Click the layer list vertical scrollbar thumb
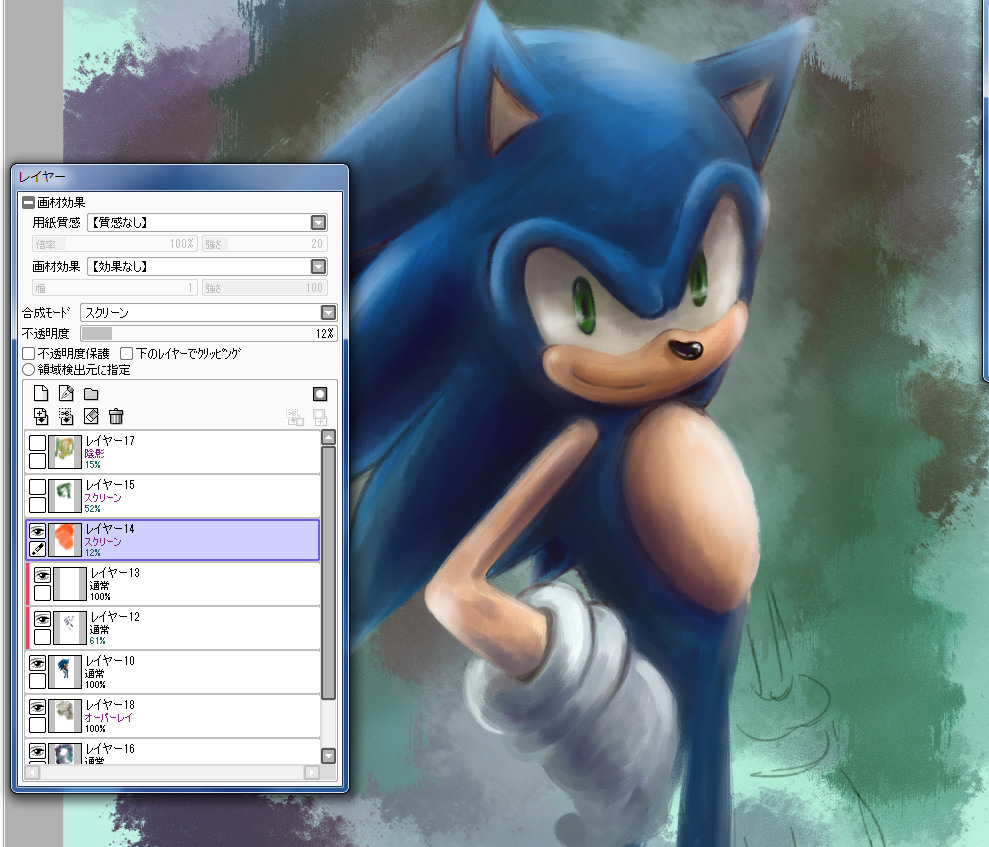Screen dimensions: 989x847 [328, 573]
